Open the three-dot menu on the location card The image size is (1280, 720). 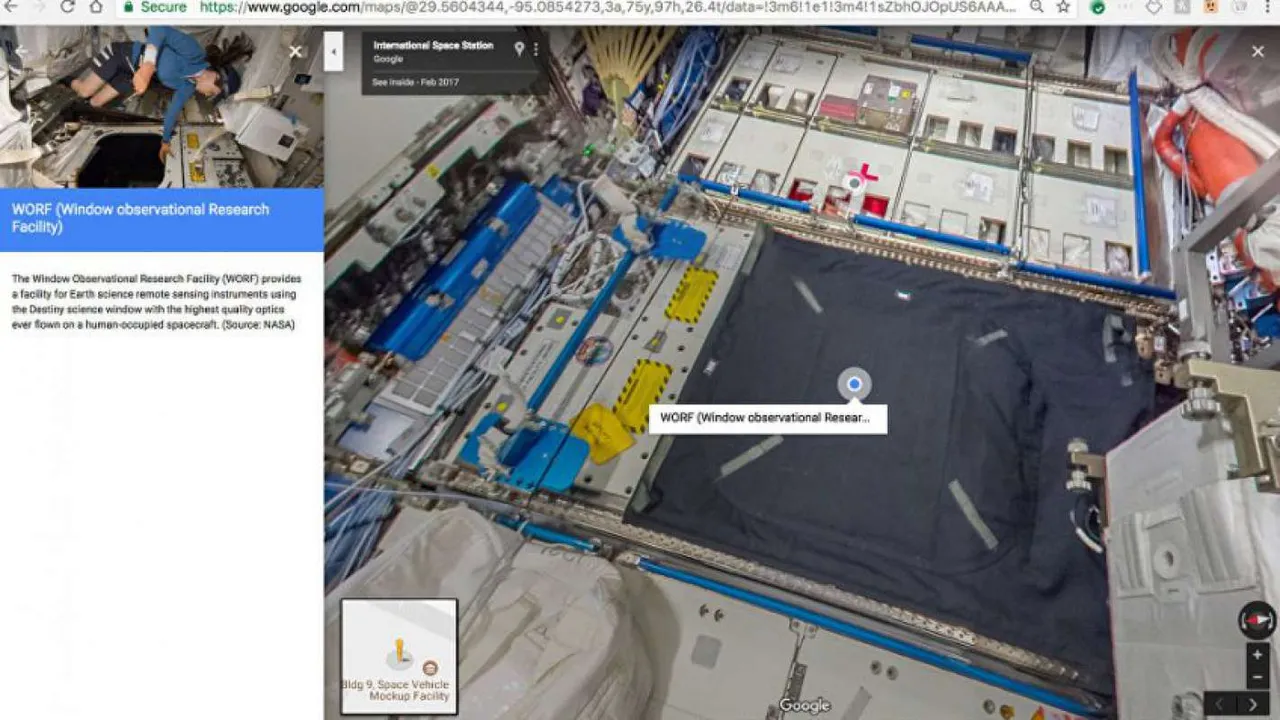536,49
